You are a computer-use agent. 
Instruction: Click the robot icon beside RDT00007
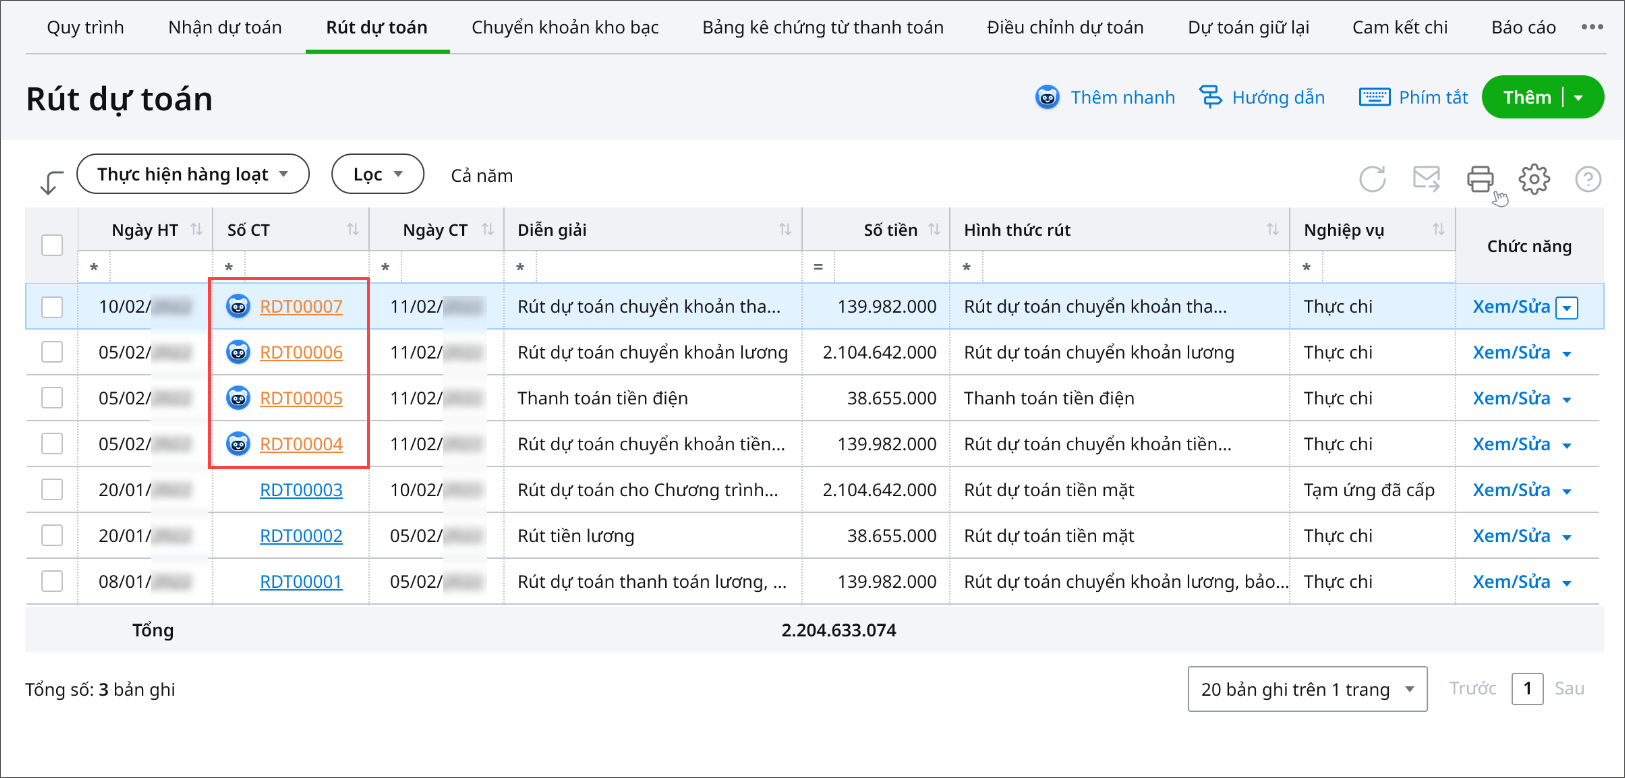click(x=238, y=307)
